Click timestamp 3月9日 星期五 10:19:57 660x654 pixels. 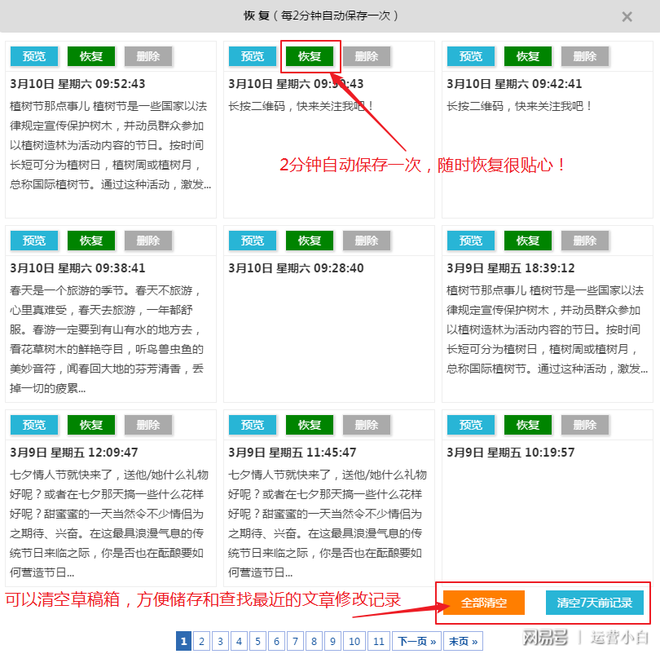click(511, 452)
